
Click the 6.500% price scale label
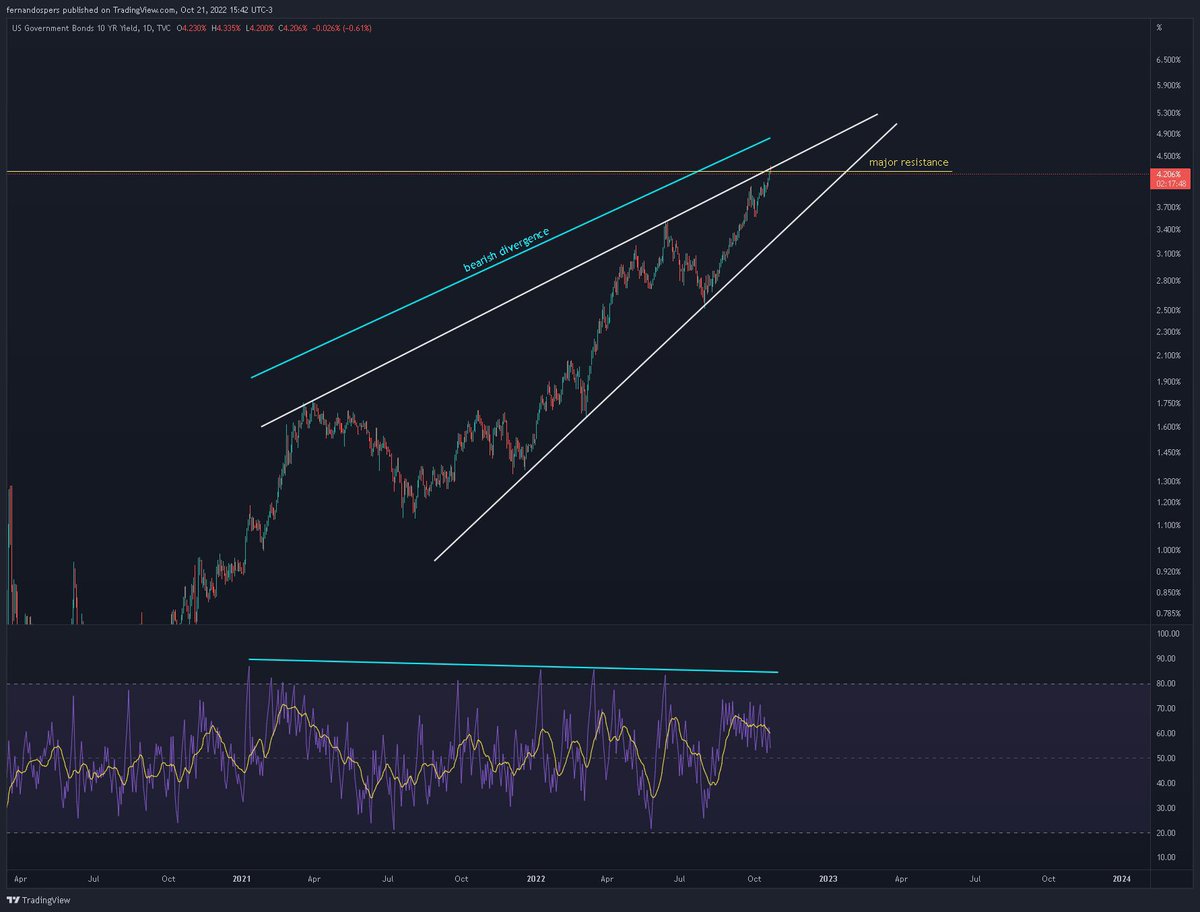coord(1168,60)
